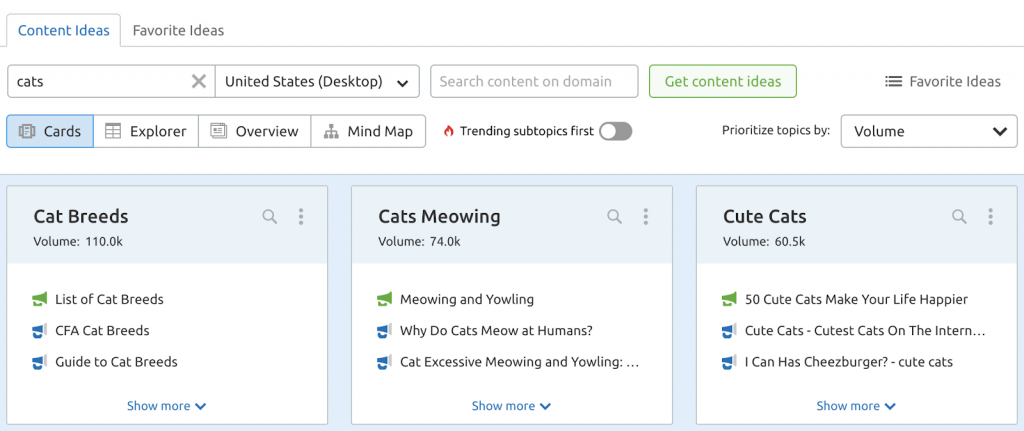
Task: Open the United States (Desktop) location dropdown
Action: [317, 81]
